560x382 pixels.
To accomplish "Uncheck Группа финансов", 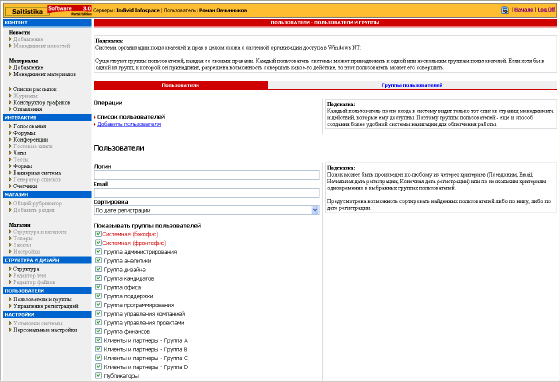I will (x=98, y=331).
